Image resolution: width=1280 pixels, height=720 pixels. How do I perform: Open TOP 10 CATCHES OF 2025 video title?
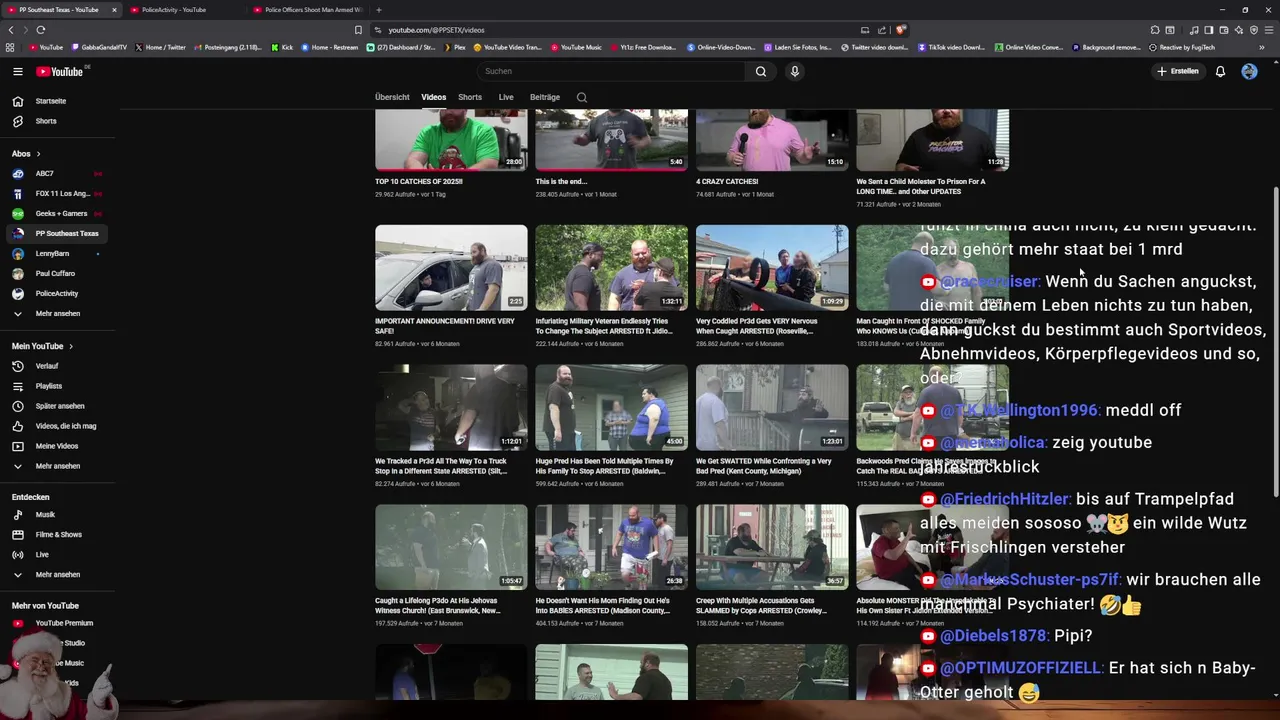(418, 181)
